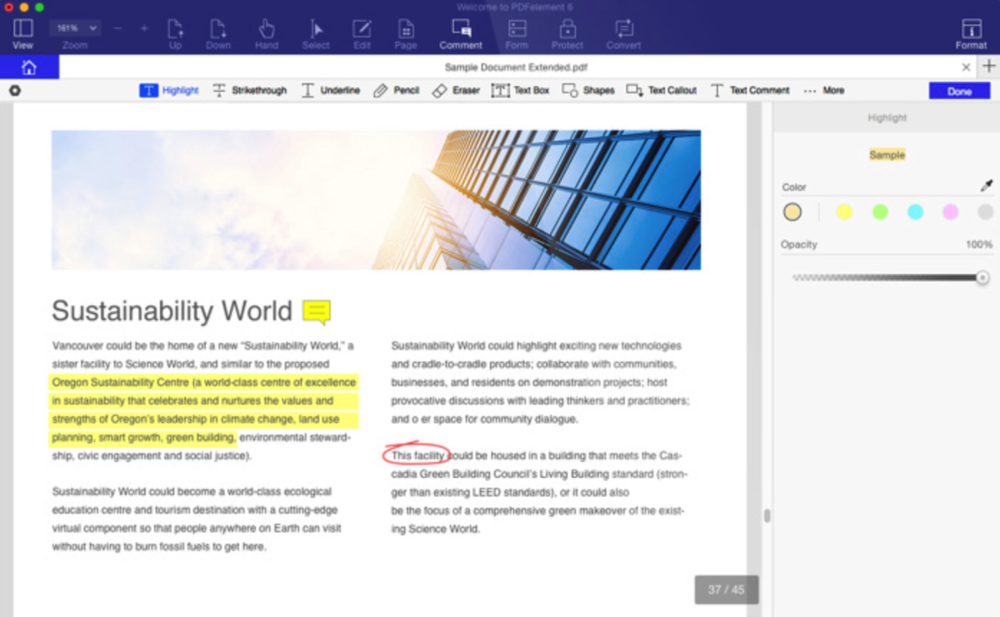The width and height of the screenshot is (1000, 617).
Task: Choose the green highlight color swatch
Action: click(879, 212)
